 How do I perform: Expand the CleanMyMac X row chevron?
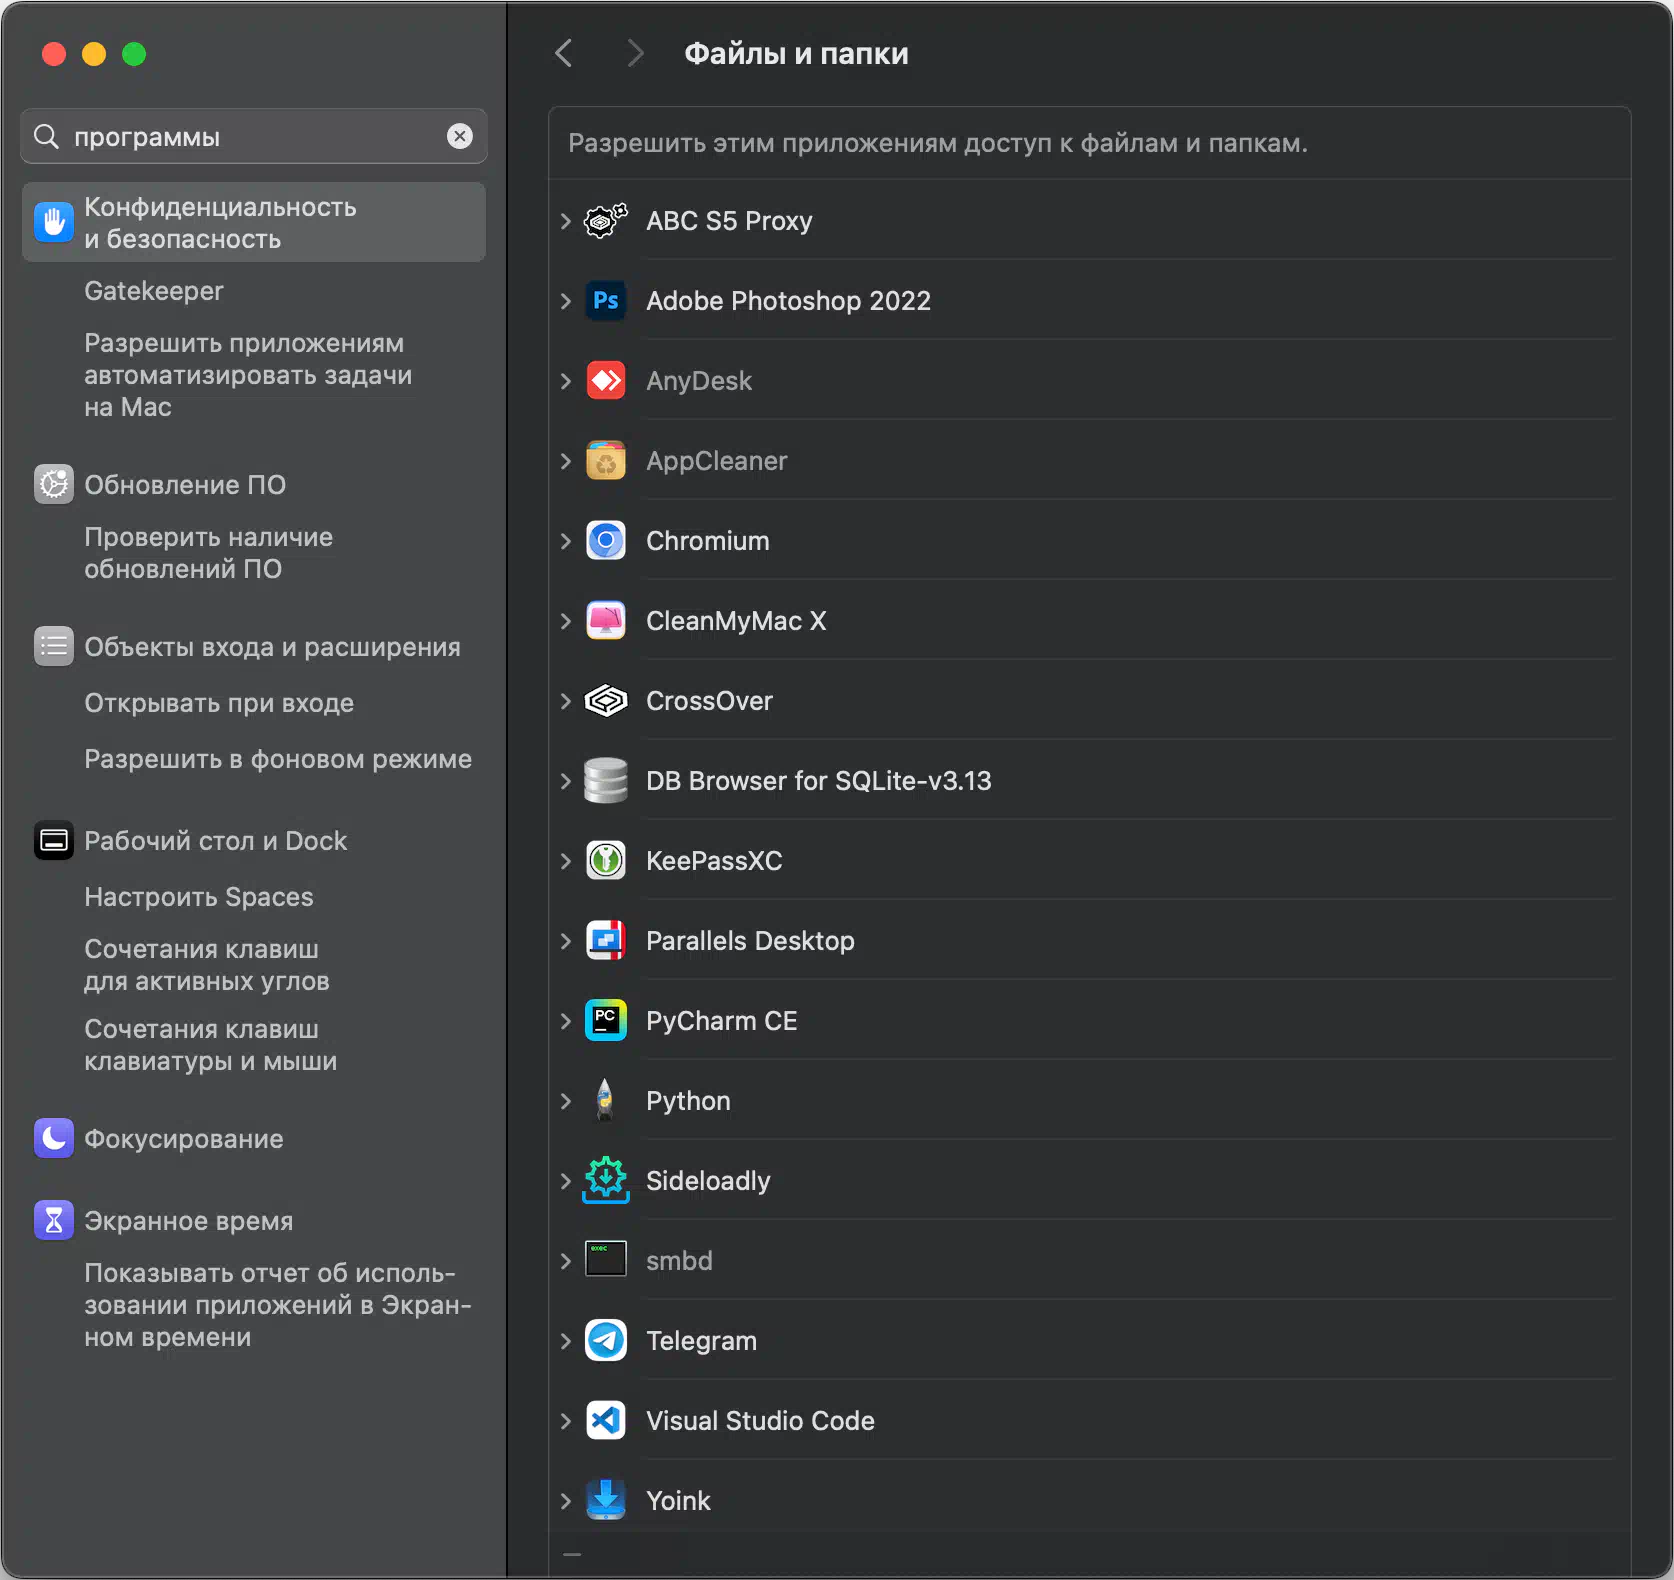tap(566, 620)
